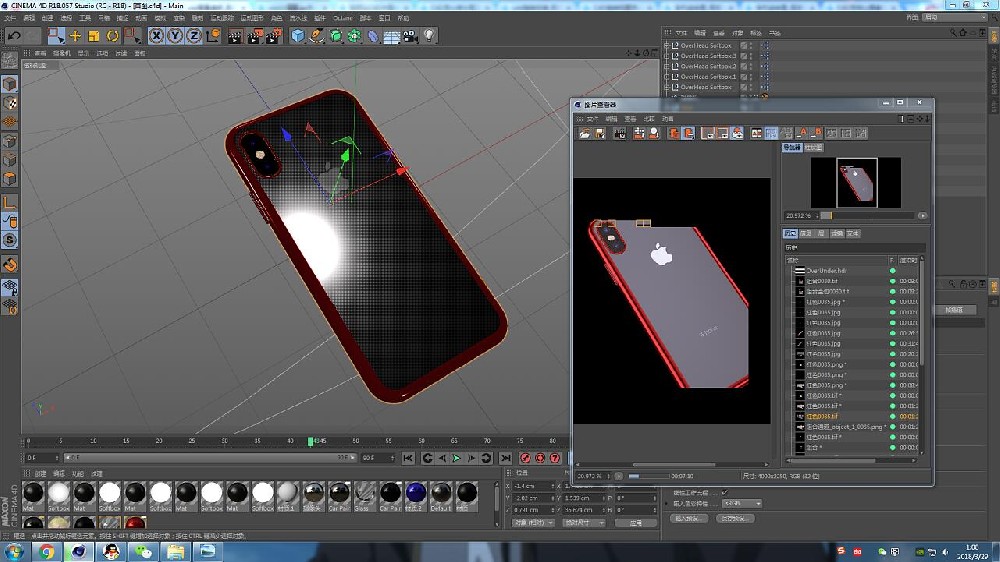Toggle Y axis lock
Screen dimensions: 1000x562
(x=175, y=36)
